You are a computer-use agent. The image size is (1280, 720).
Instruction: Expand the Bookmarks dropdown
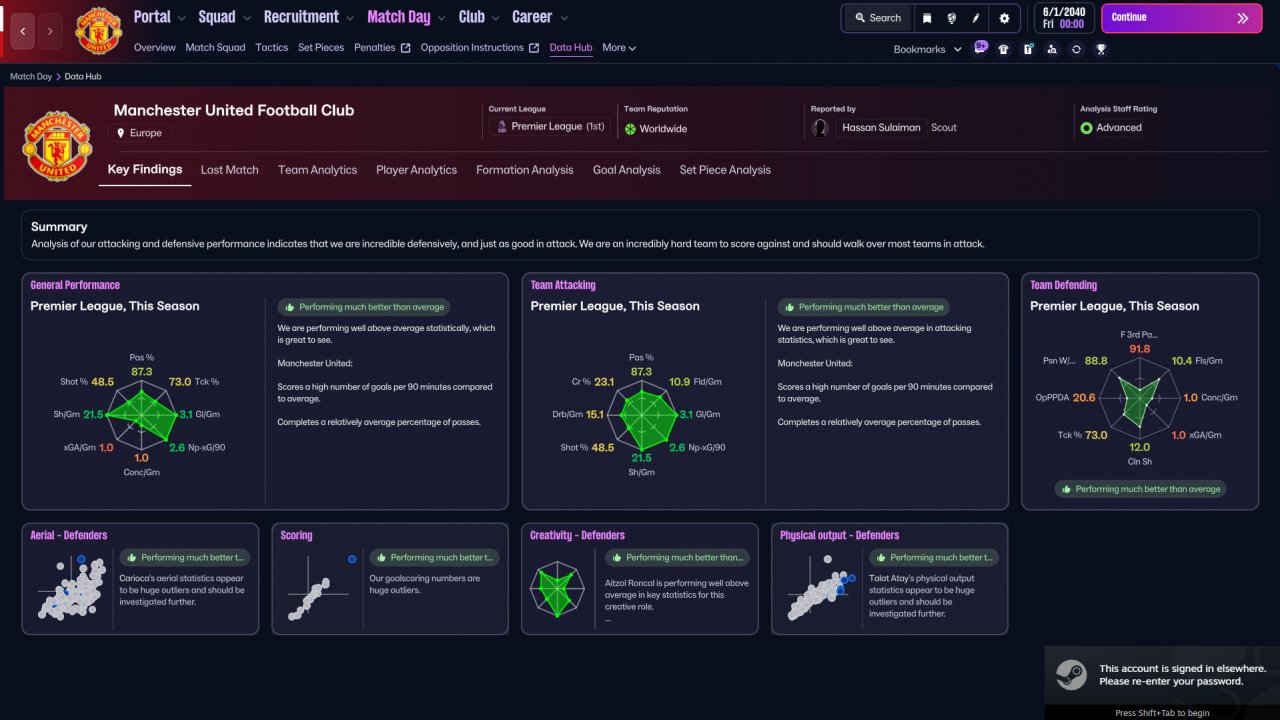point(928,49)
